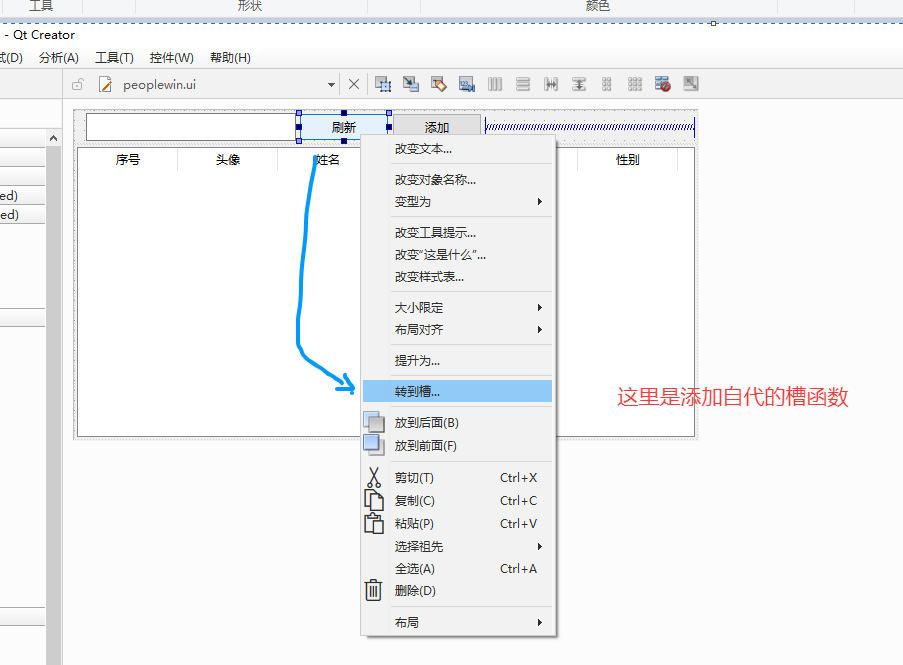This screenshot has width=903, height=665.
Task: Click the clipboard icon for 粘贴(P)
Action: pos(374,523)
